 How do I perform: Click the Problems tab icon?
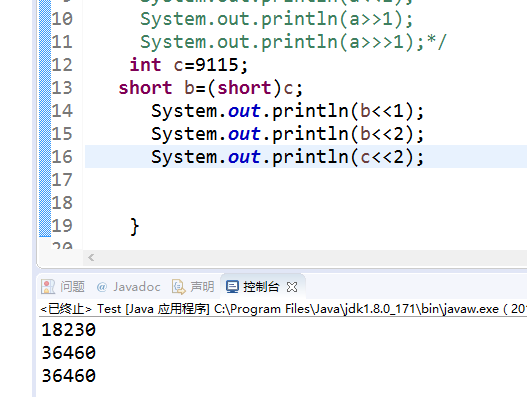click(48, 287)
